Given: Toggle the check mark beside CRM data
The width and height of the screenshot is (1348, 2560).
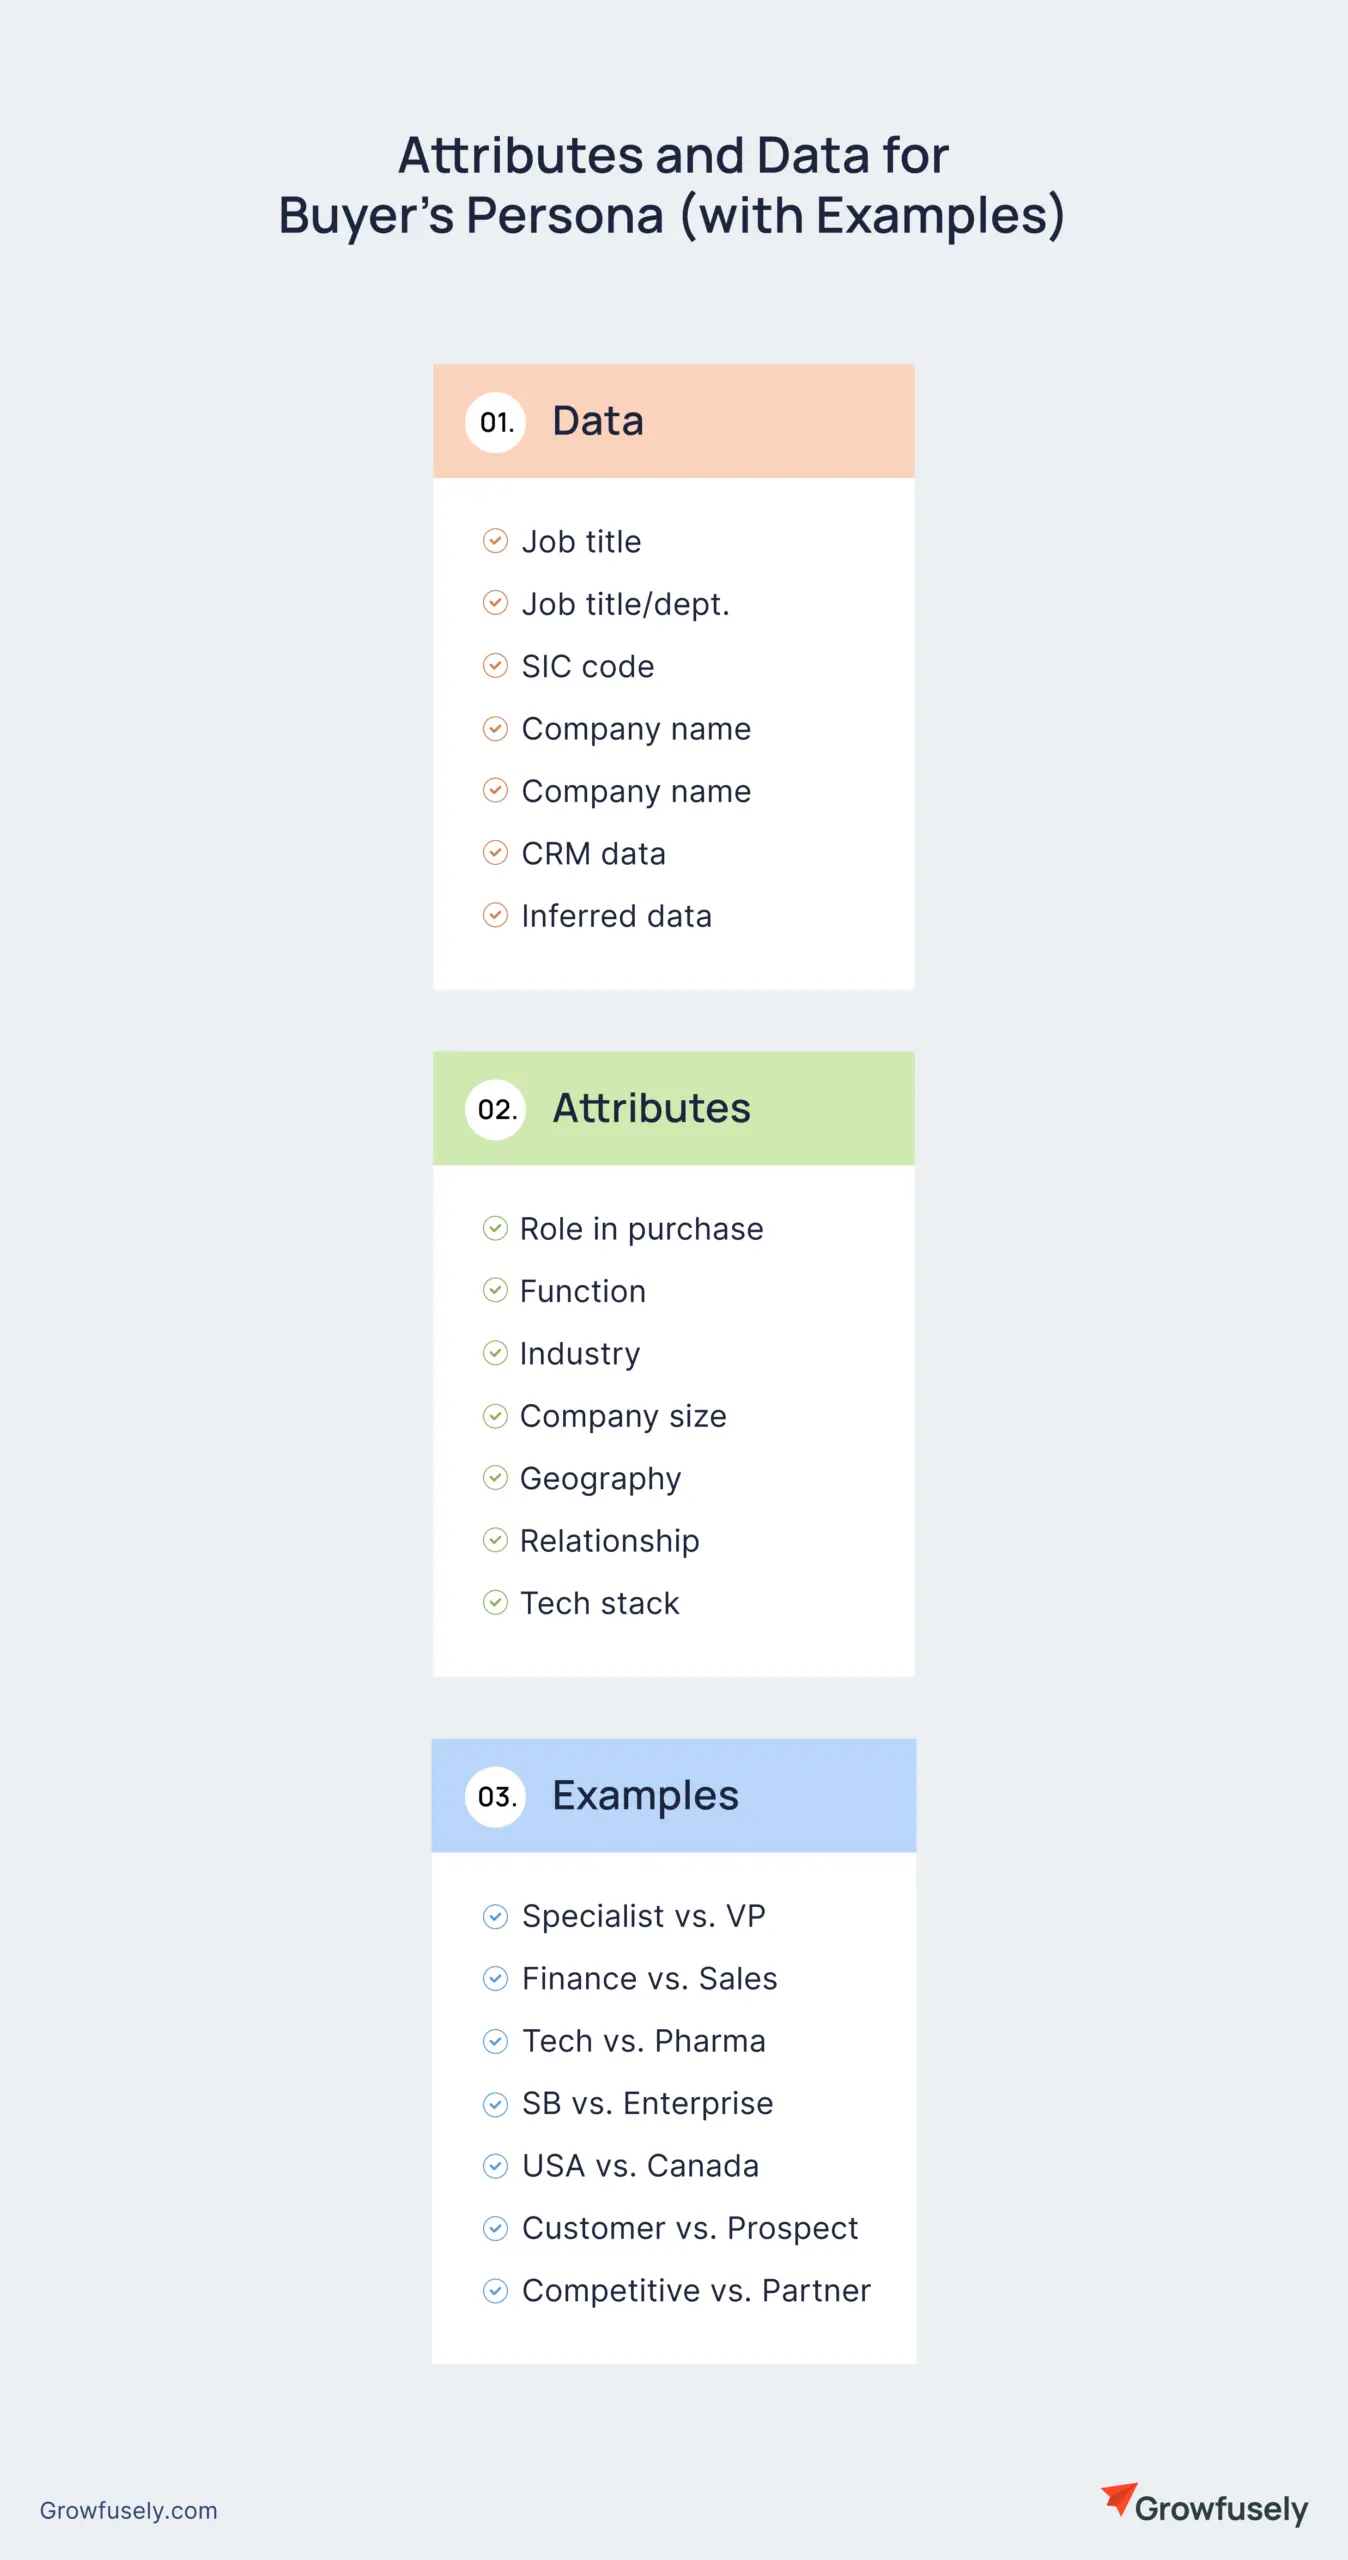Looking at the screenshot, I should [495, 853].
